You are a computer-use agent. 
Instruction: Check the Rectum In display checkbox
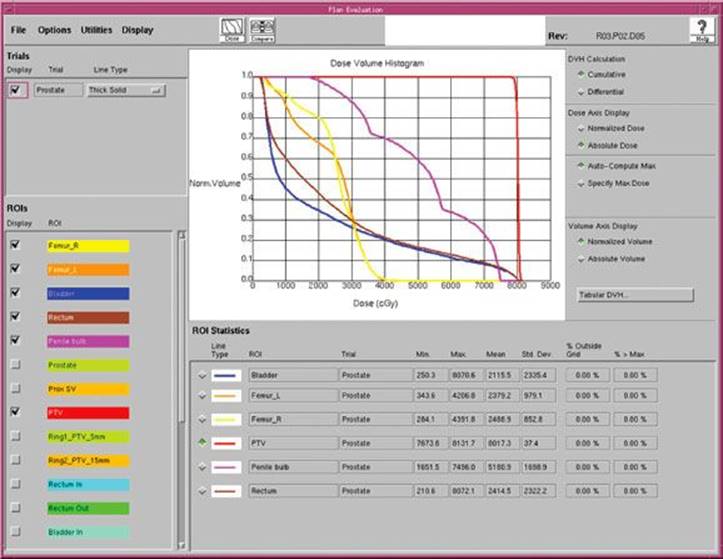pyautogui.click(x=15, y=484)
